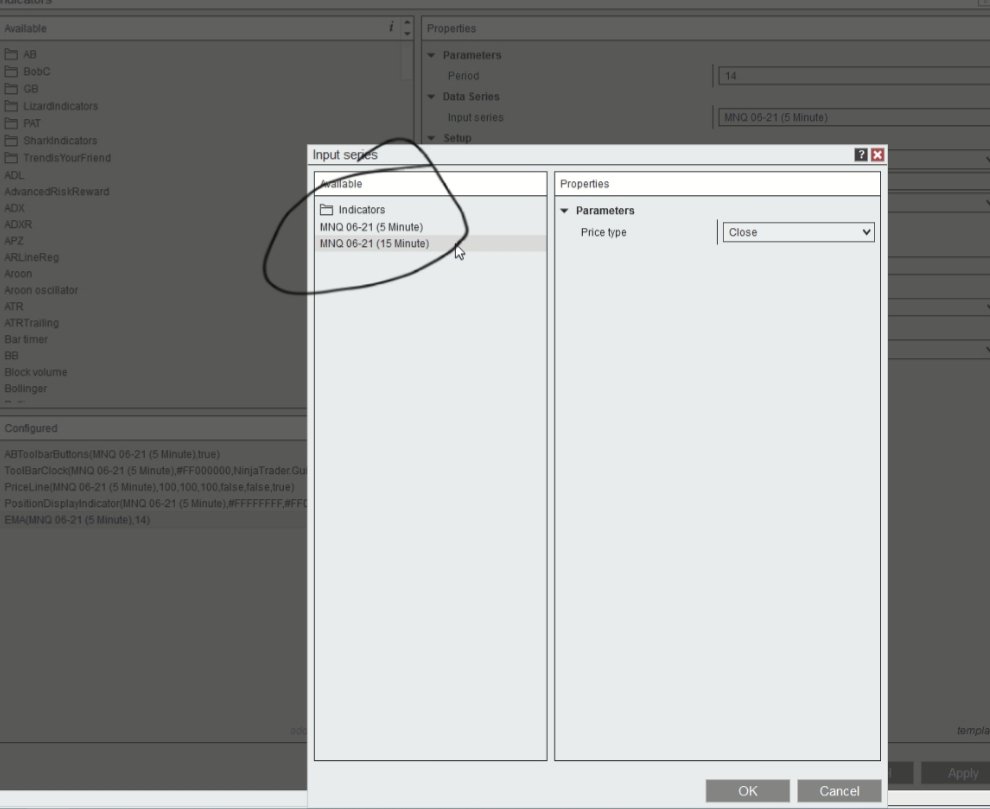Click the PAT folder icon
The width and height of the screenshot is (990, 809).
[x=11, y=123]
